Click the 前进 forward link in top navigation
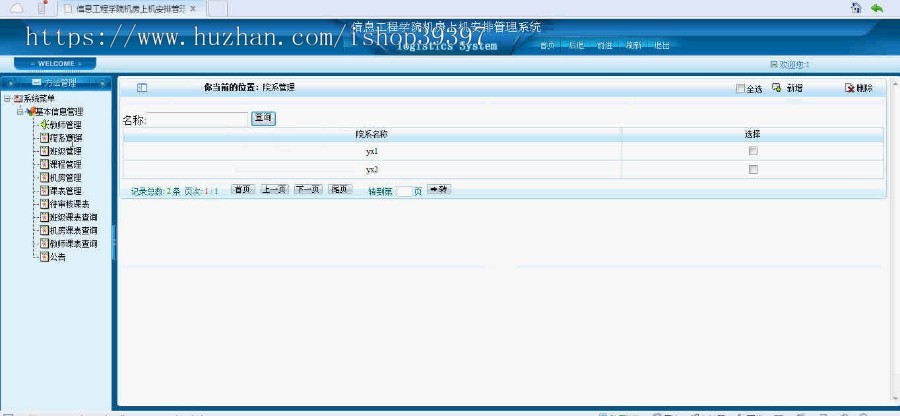 [604, 45]
